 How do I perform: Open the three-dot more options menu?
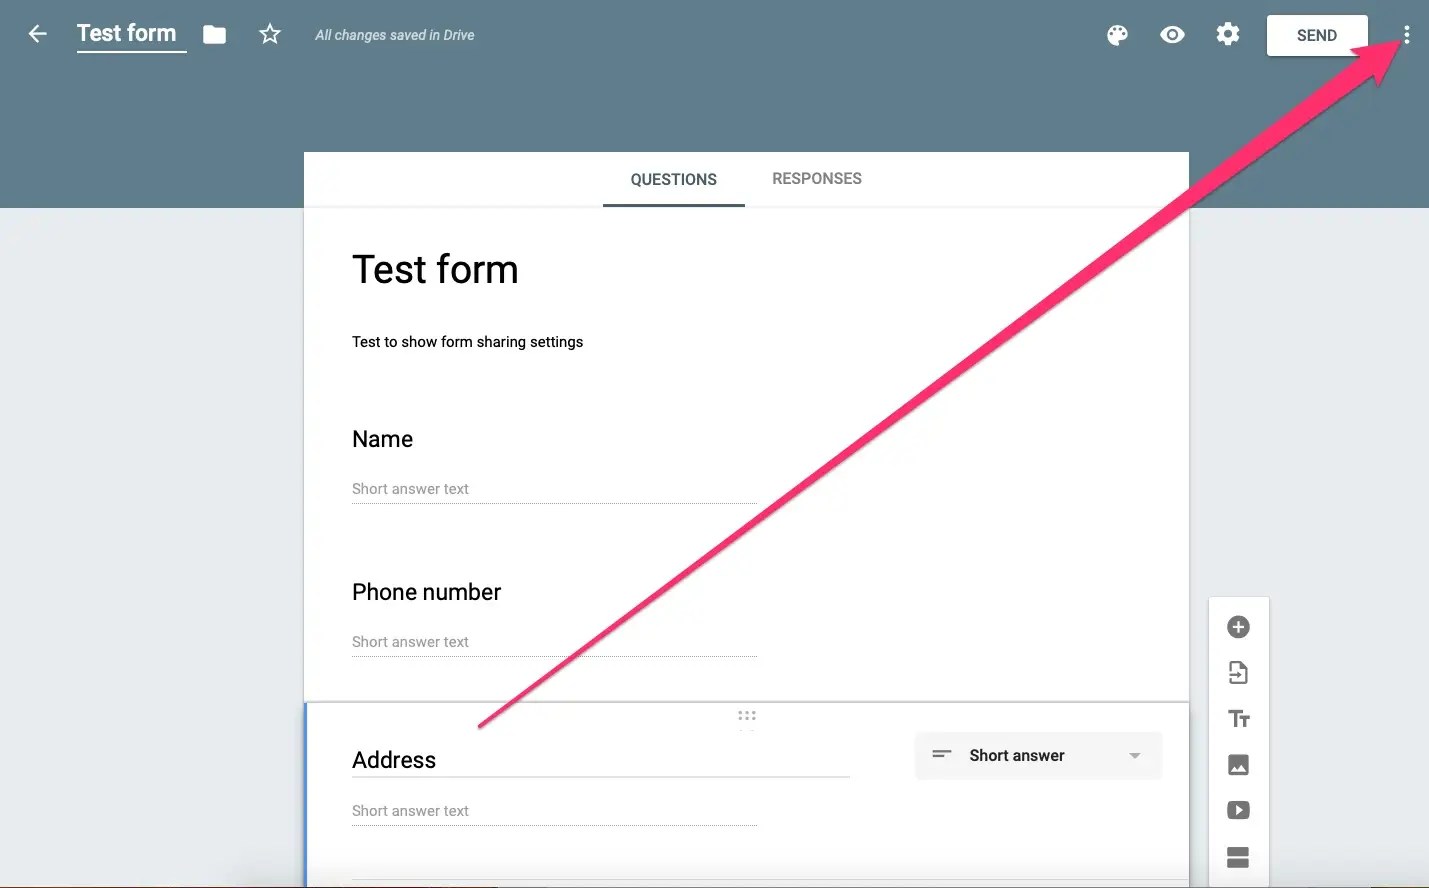point(1406,35)
